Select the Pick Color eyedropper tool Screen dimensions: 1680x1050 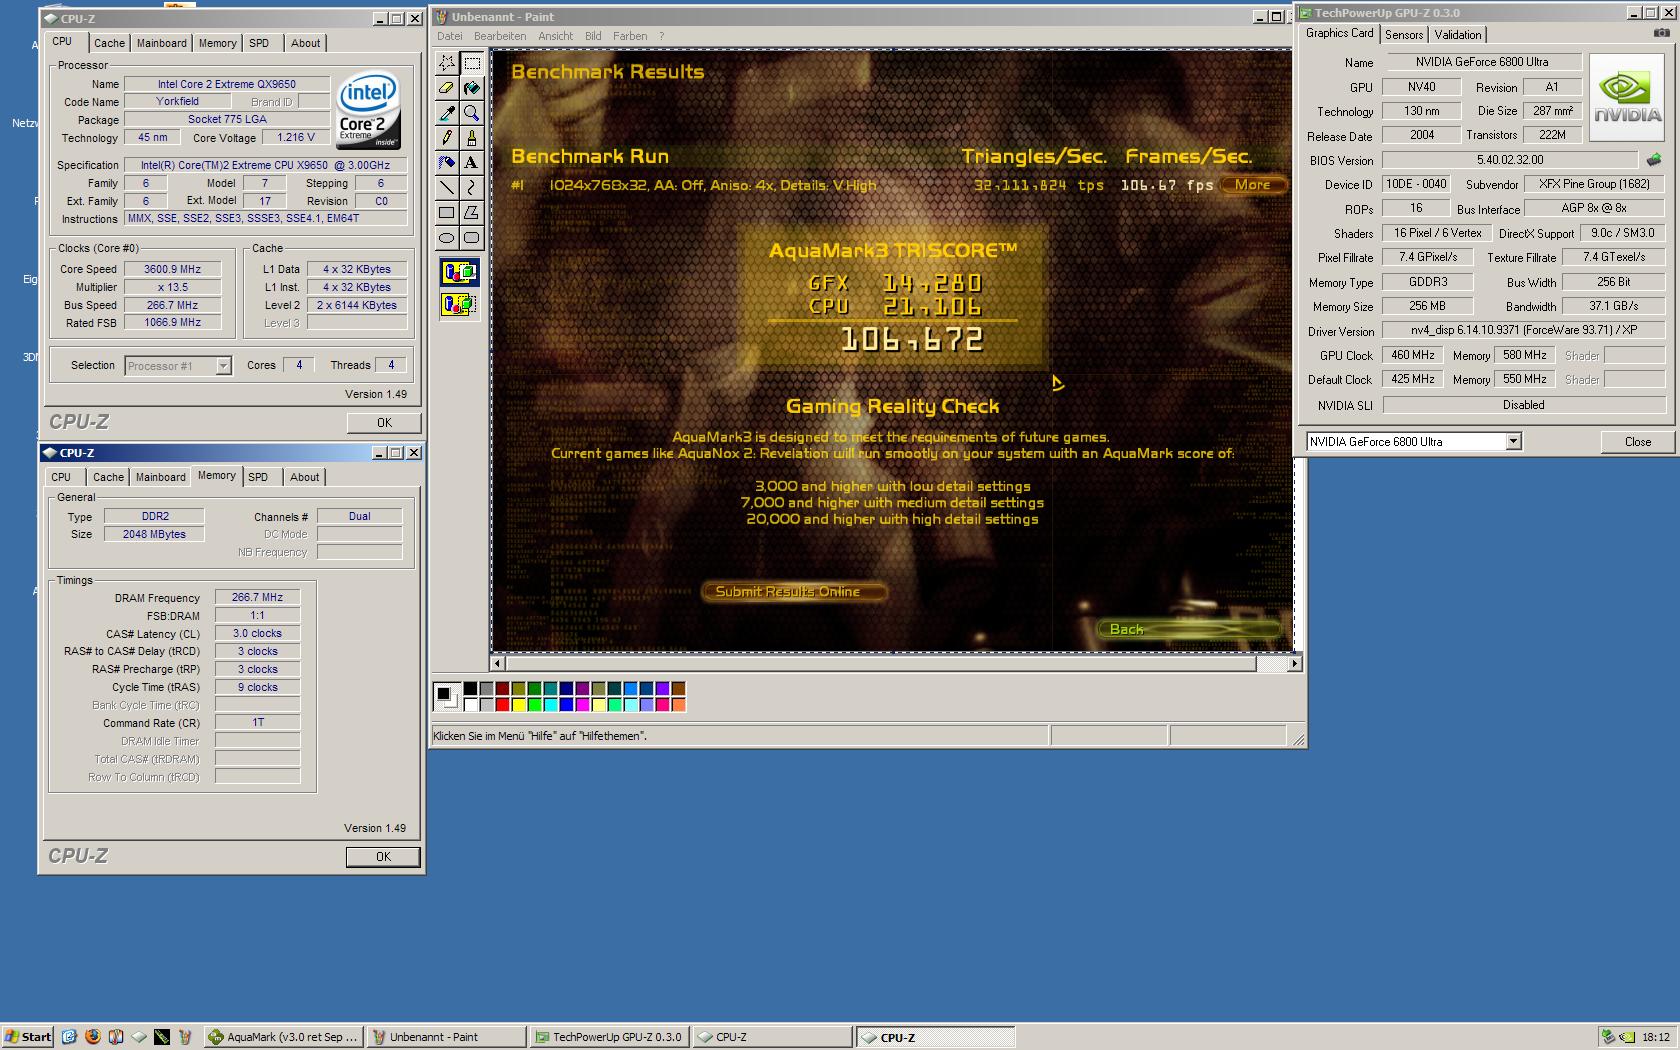[x=446, y=113]
